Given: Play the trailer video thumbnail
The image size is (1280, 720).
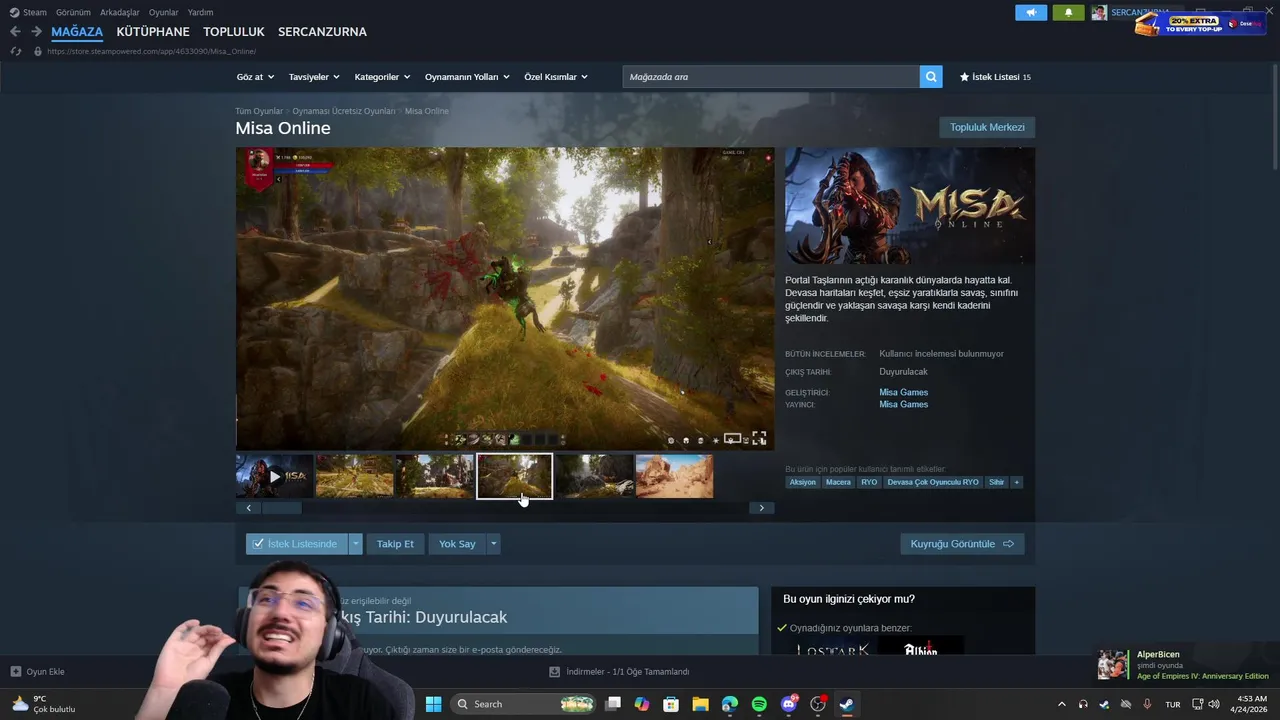Looking at the screenshot, I should pos(275,477).
